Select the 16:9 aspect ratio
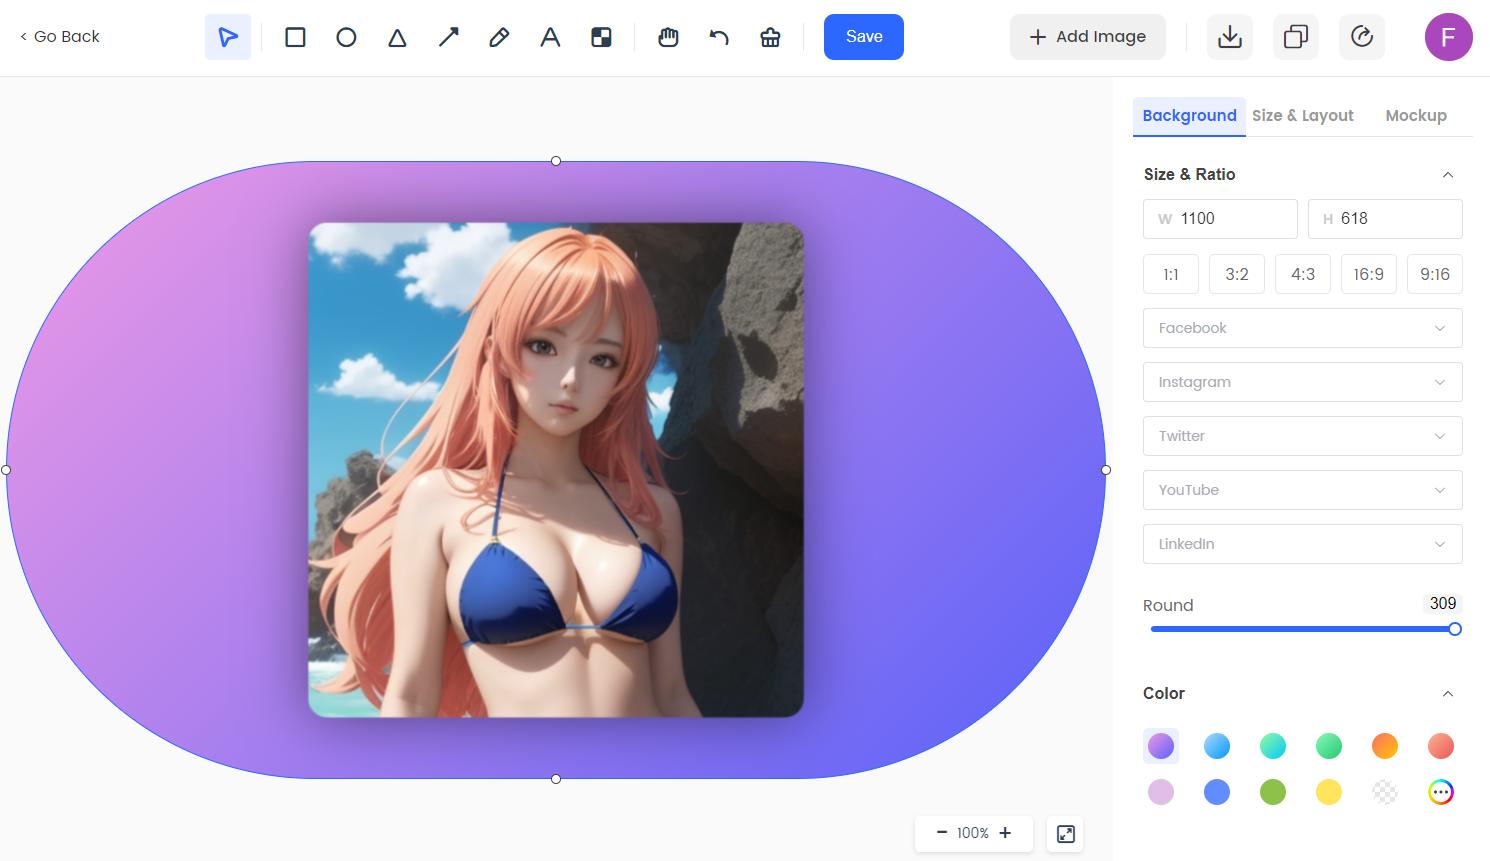This screenshot has height=861, width=1490. 1368,274
